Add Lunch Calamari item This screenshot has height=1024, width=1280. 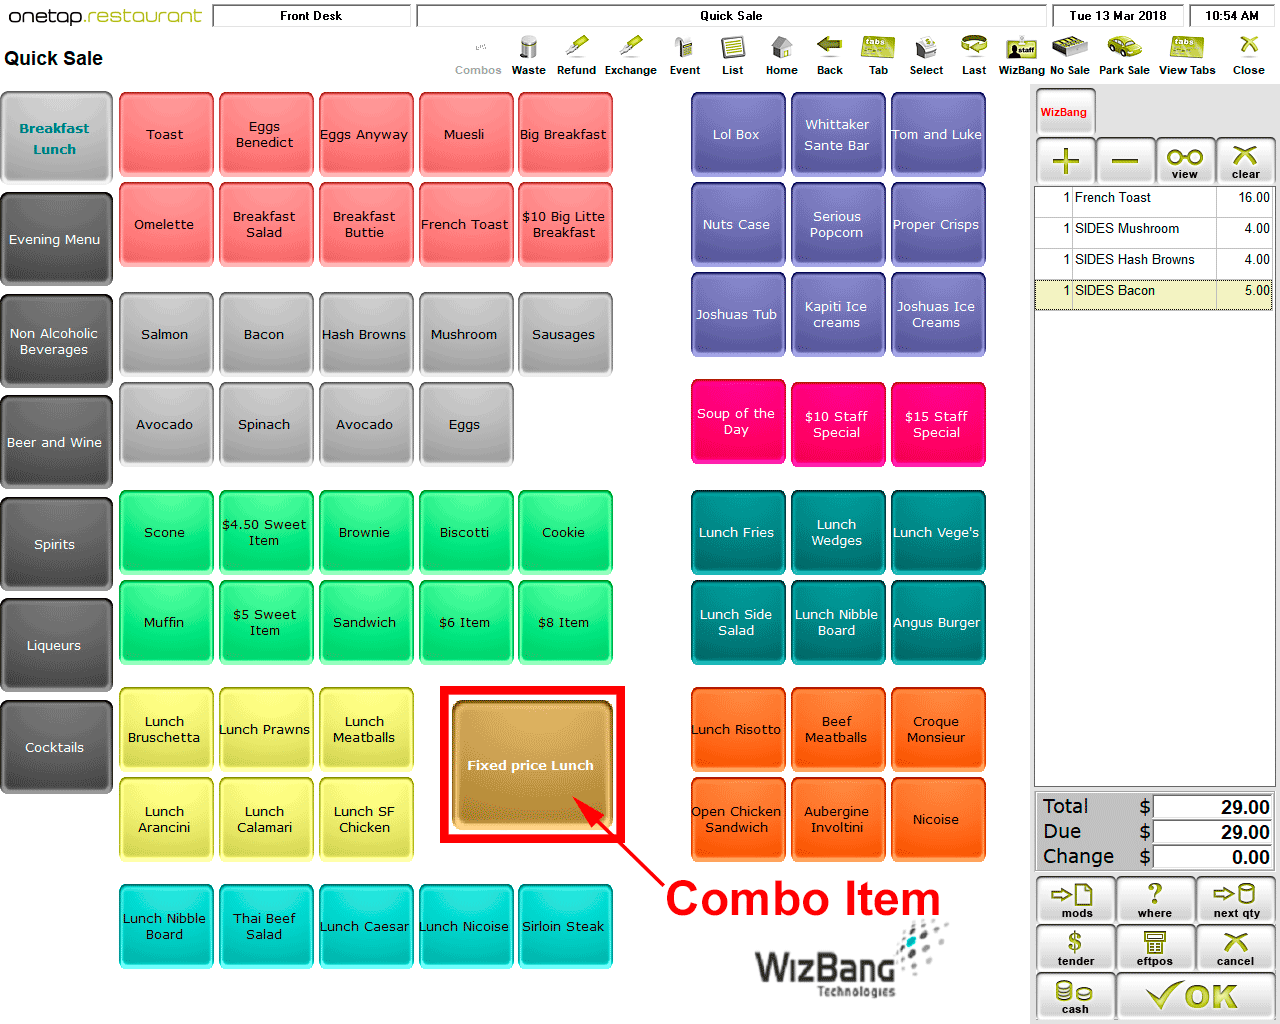click(265, 819)
